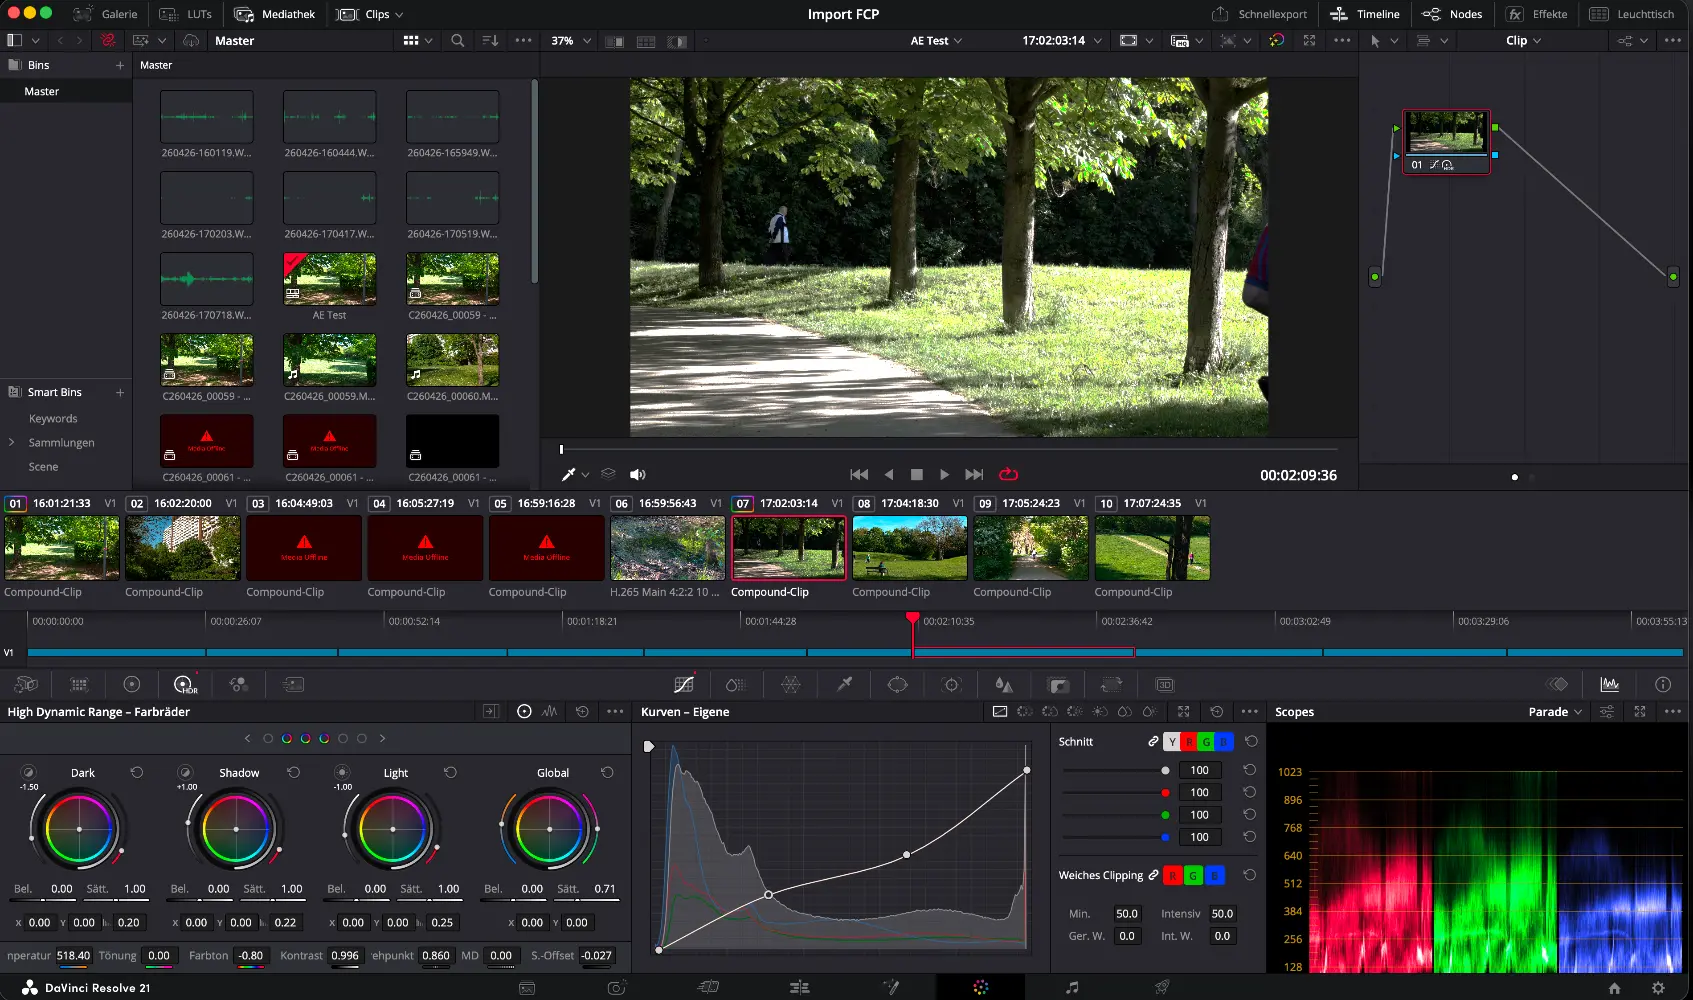Open the LUTs panel
This screenshot has width=1693, height=1000.
(x=186, y=14)
